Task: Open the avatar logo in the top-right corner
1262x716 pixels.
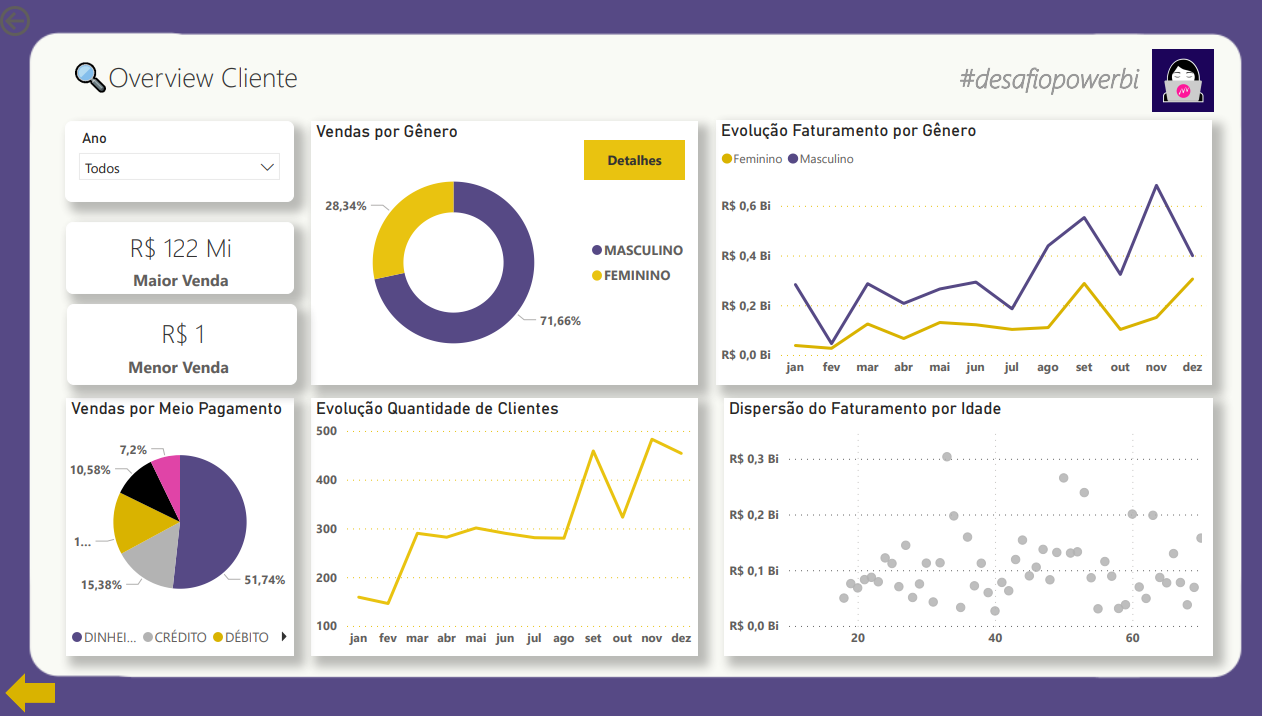Action: pyautogui.click(x=1182, y=79)
